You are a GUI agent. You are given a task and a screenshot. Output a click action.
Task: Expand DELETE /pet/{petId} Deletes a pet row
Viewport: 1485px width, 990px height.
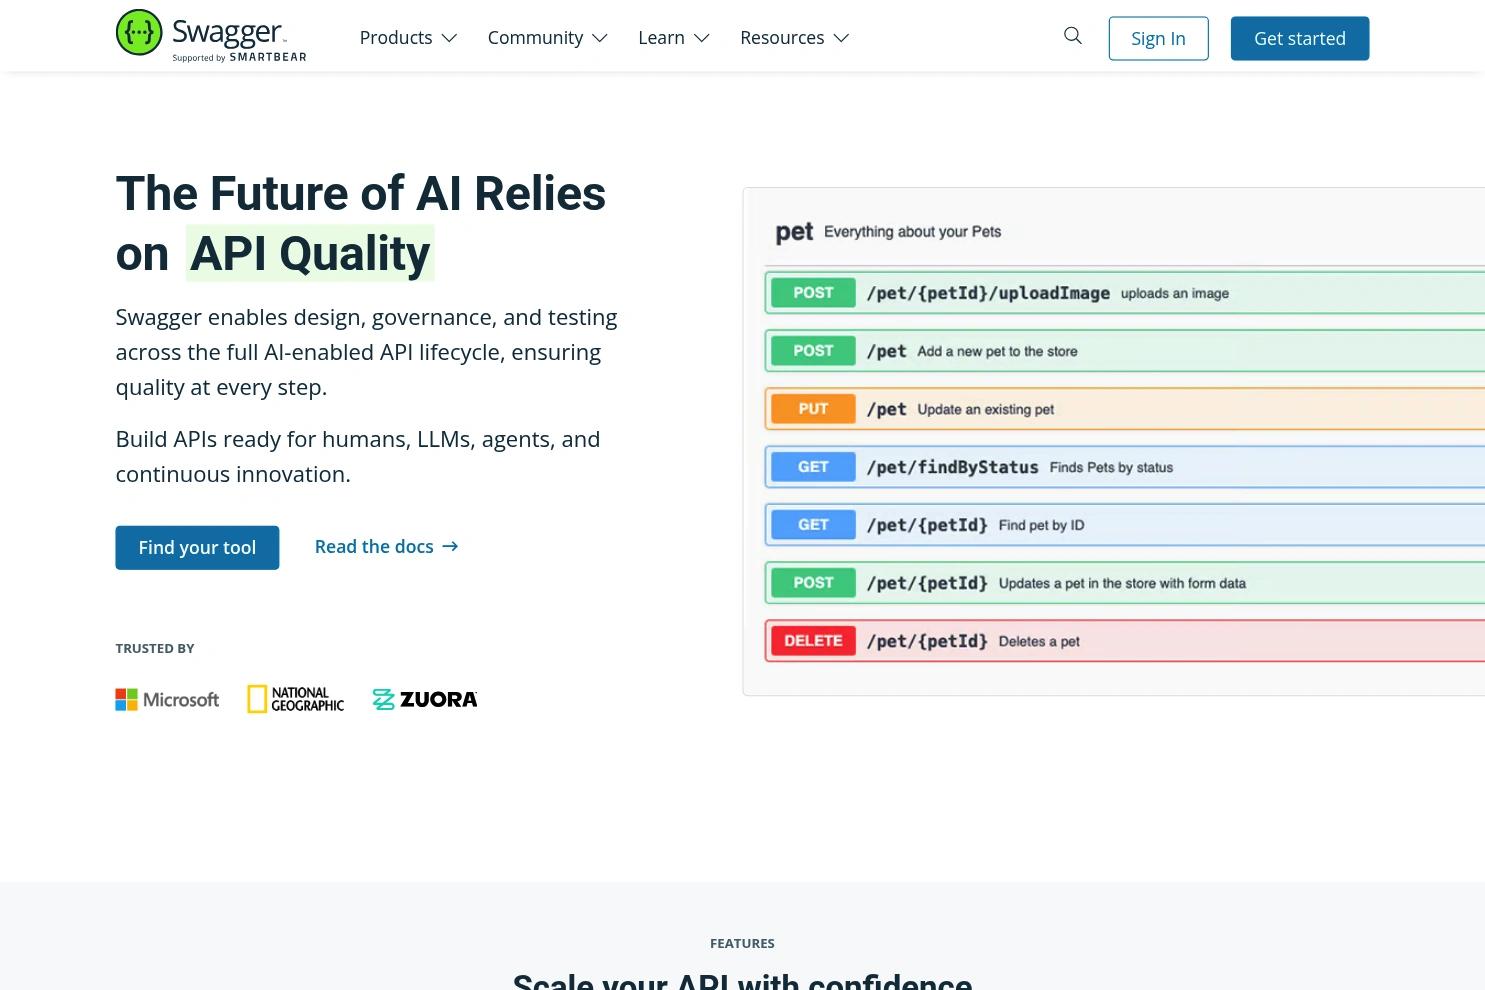1125,641
